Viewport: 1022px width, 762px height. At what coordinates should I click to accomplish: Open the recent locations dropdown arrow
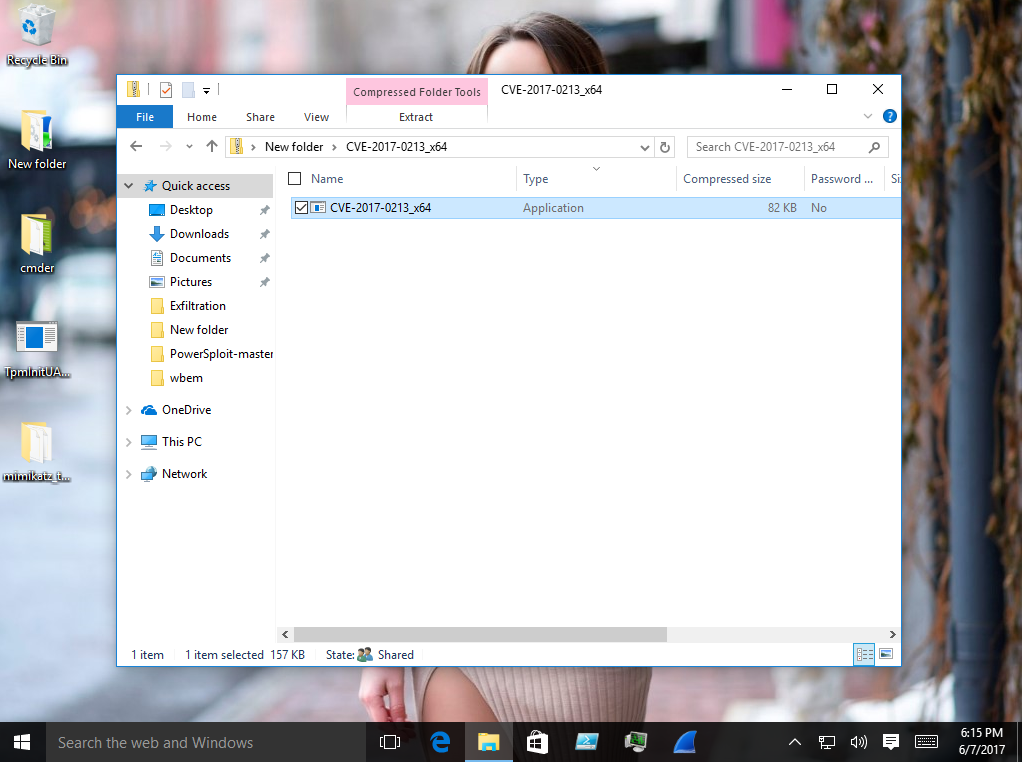click(189, 147)
